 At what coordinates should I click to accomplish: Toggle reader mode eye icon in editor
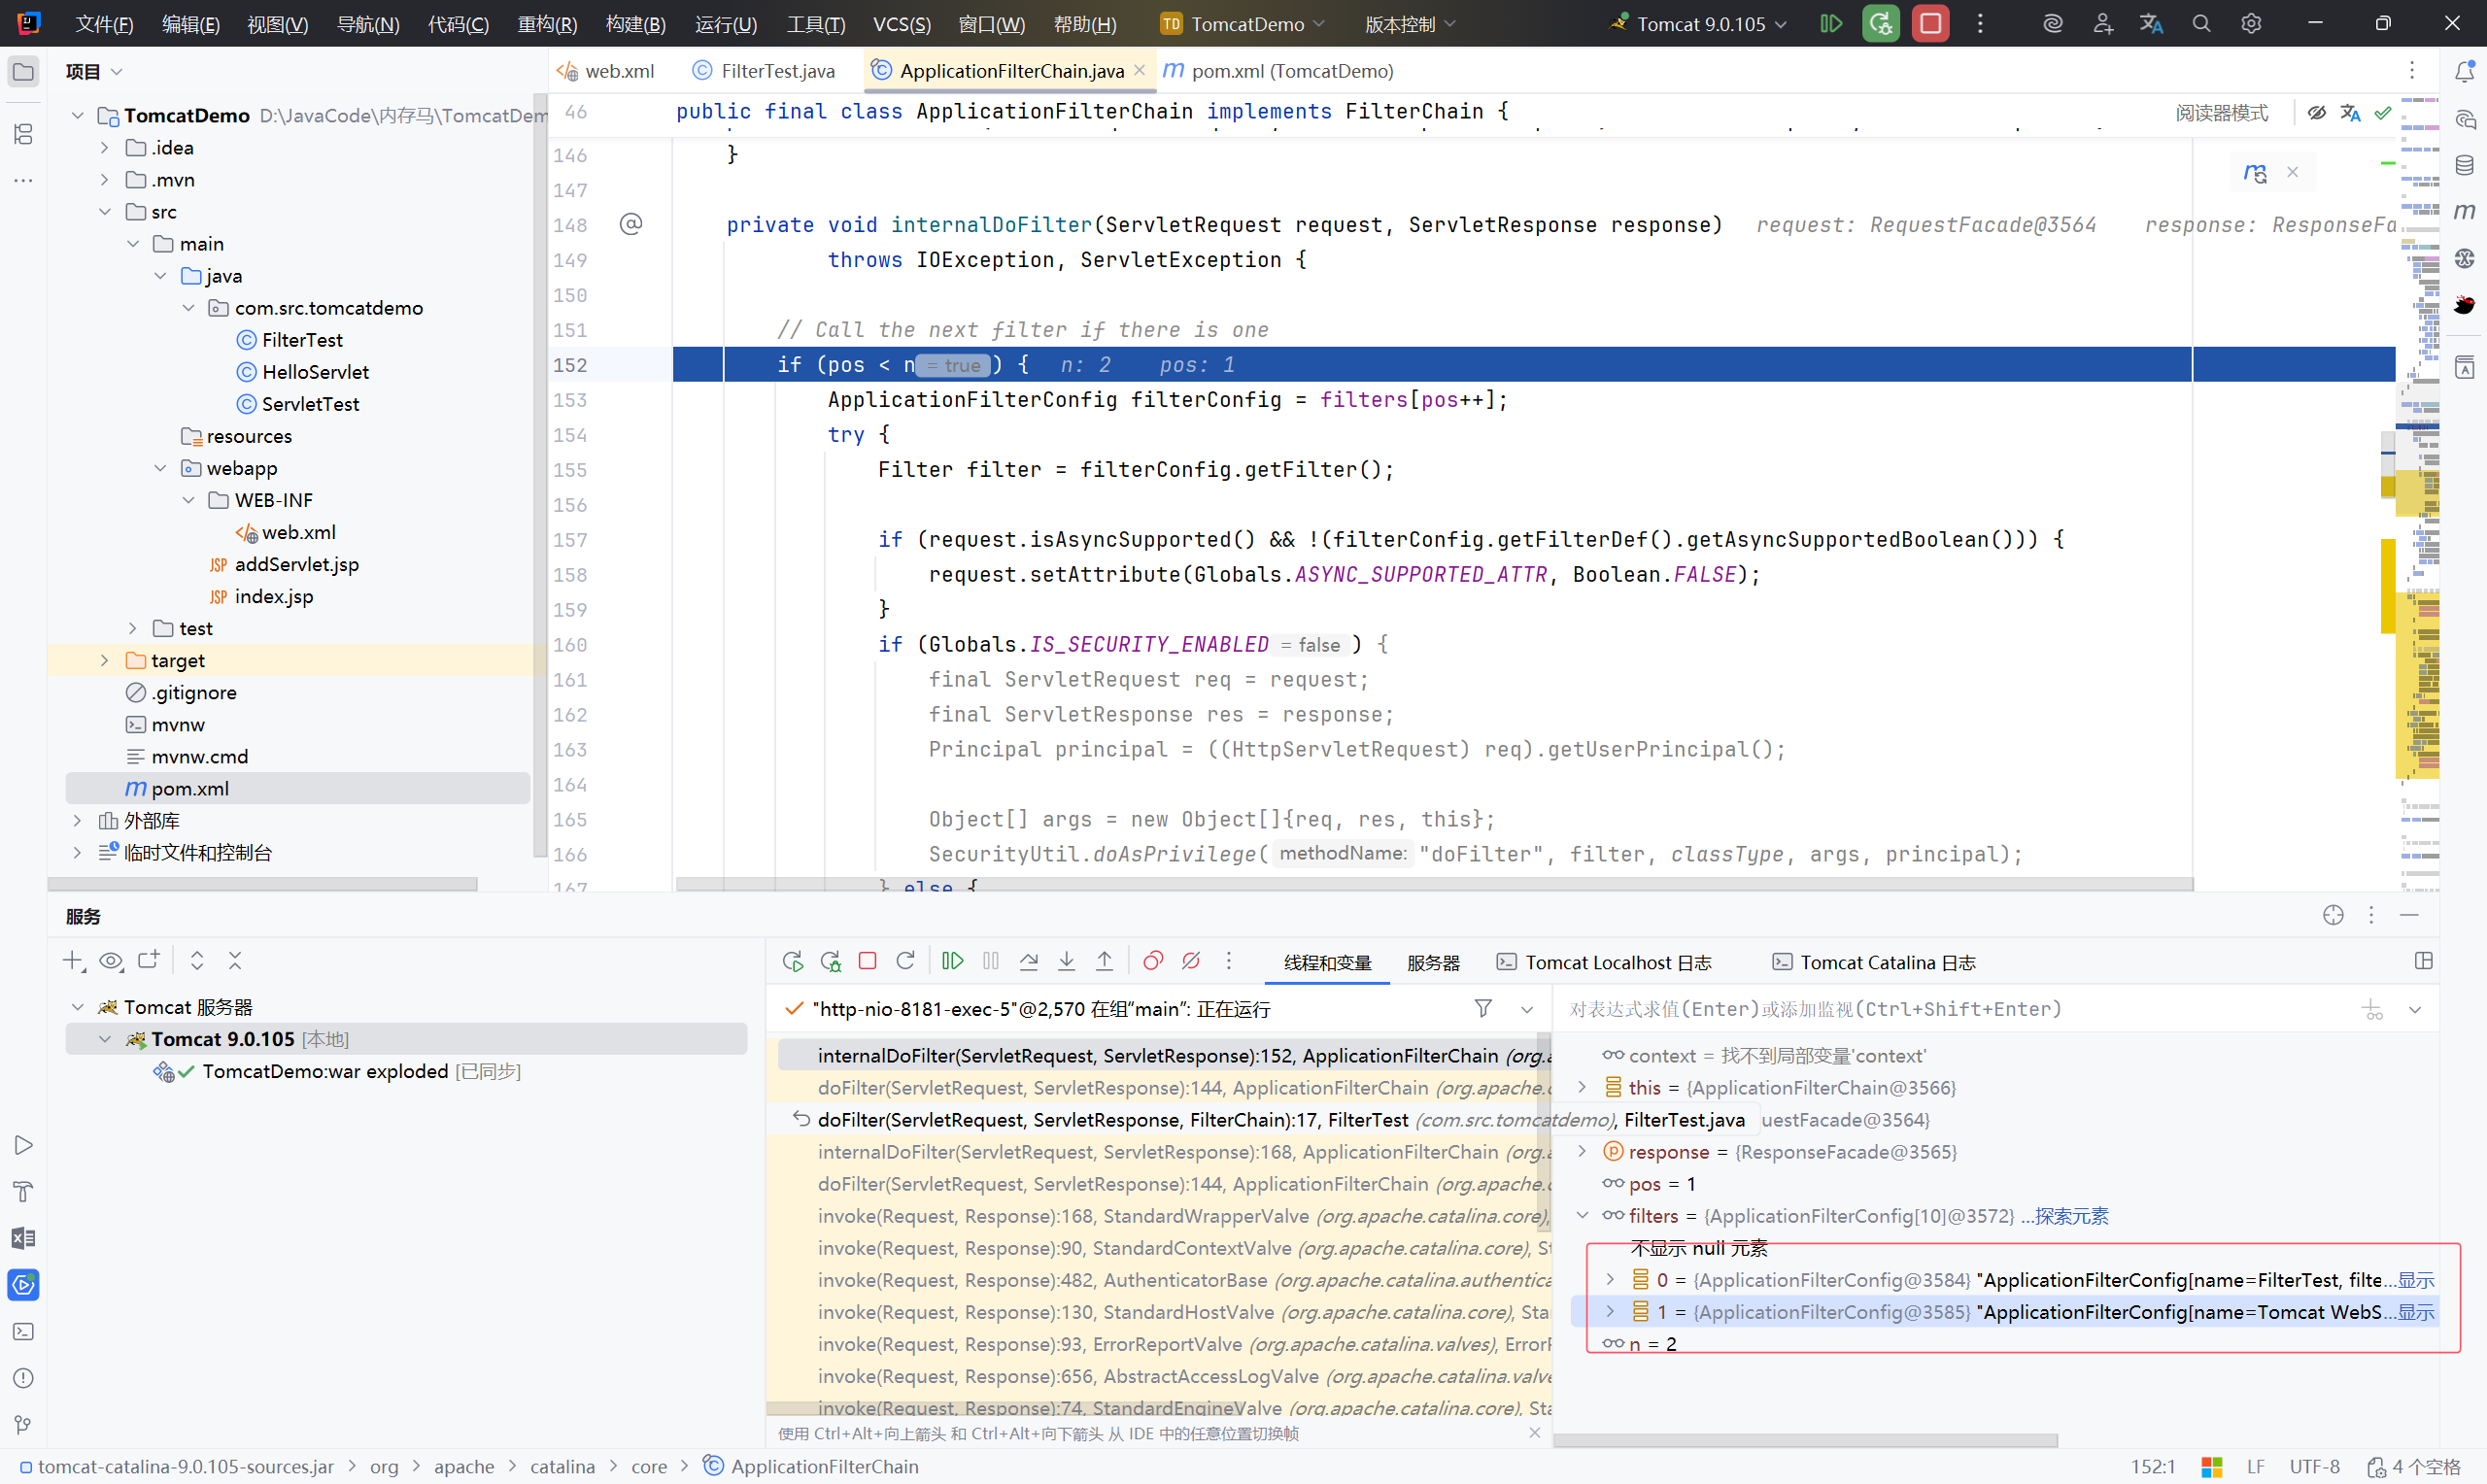pos(2316,113)
